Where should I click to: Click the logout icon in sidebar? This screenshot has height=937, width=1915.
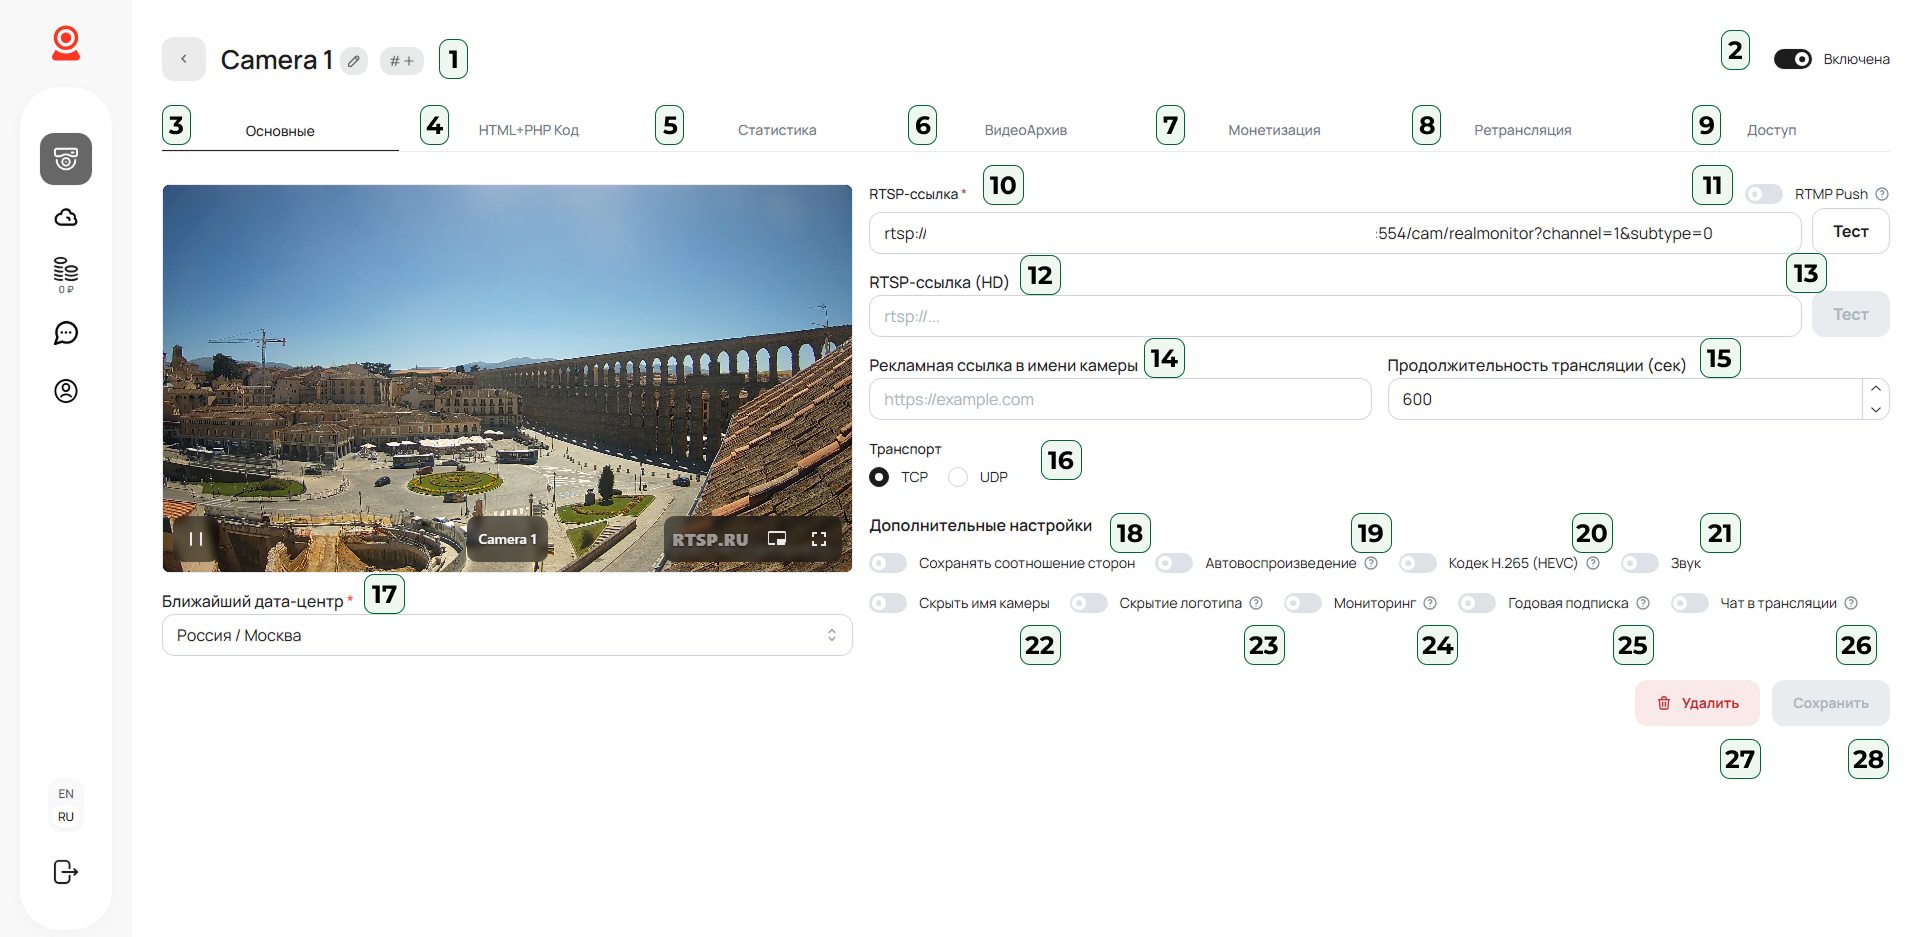[66, 872]
